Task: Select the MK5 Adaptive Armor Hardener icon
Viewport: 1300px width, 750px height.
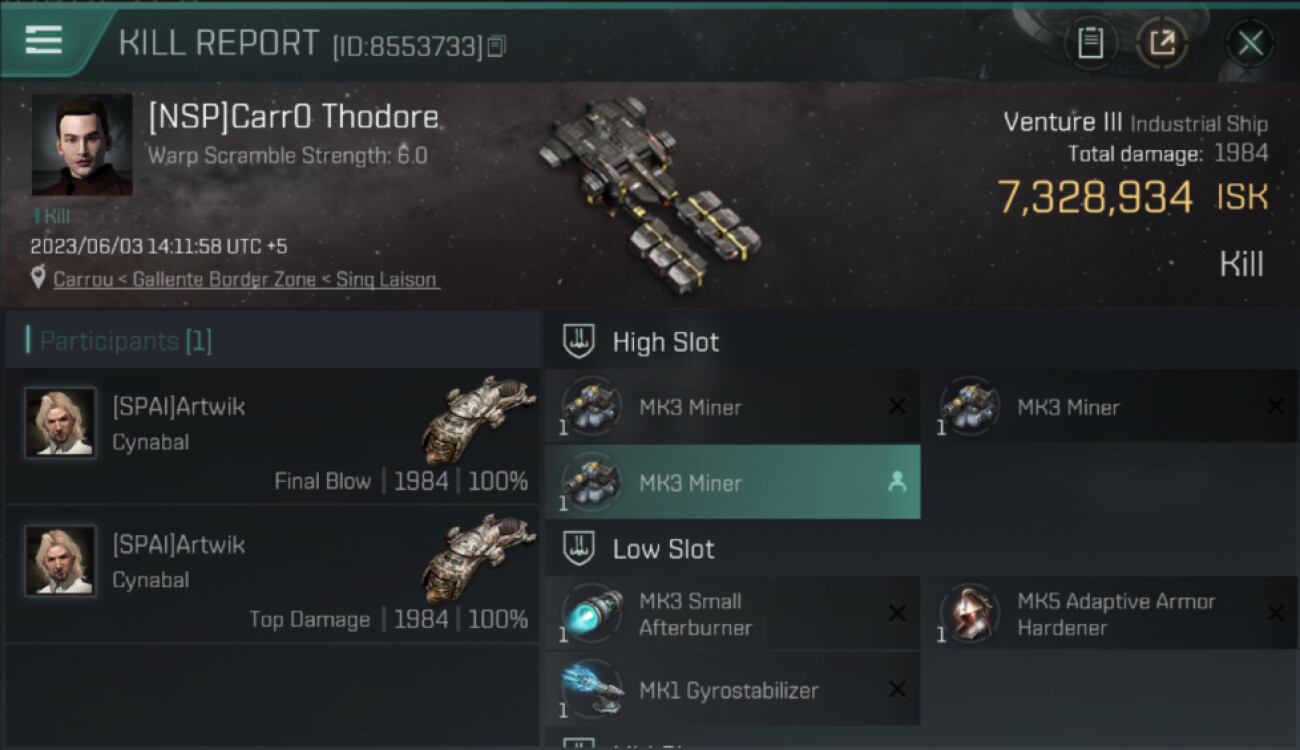Action: click(x=970, y=614)
